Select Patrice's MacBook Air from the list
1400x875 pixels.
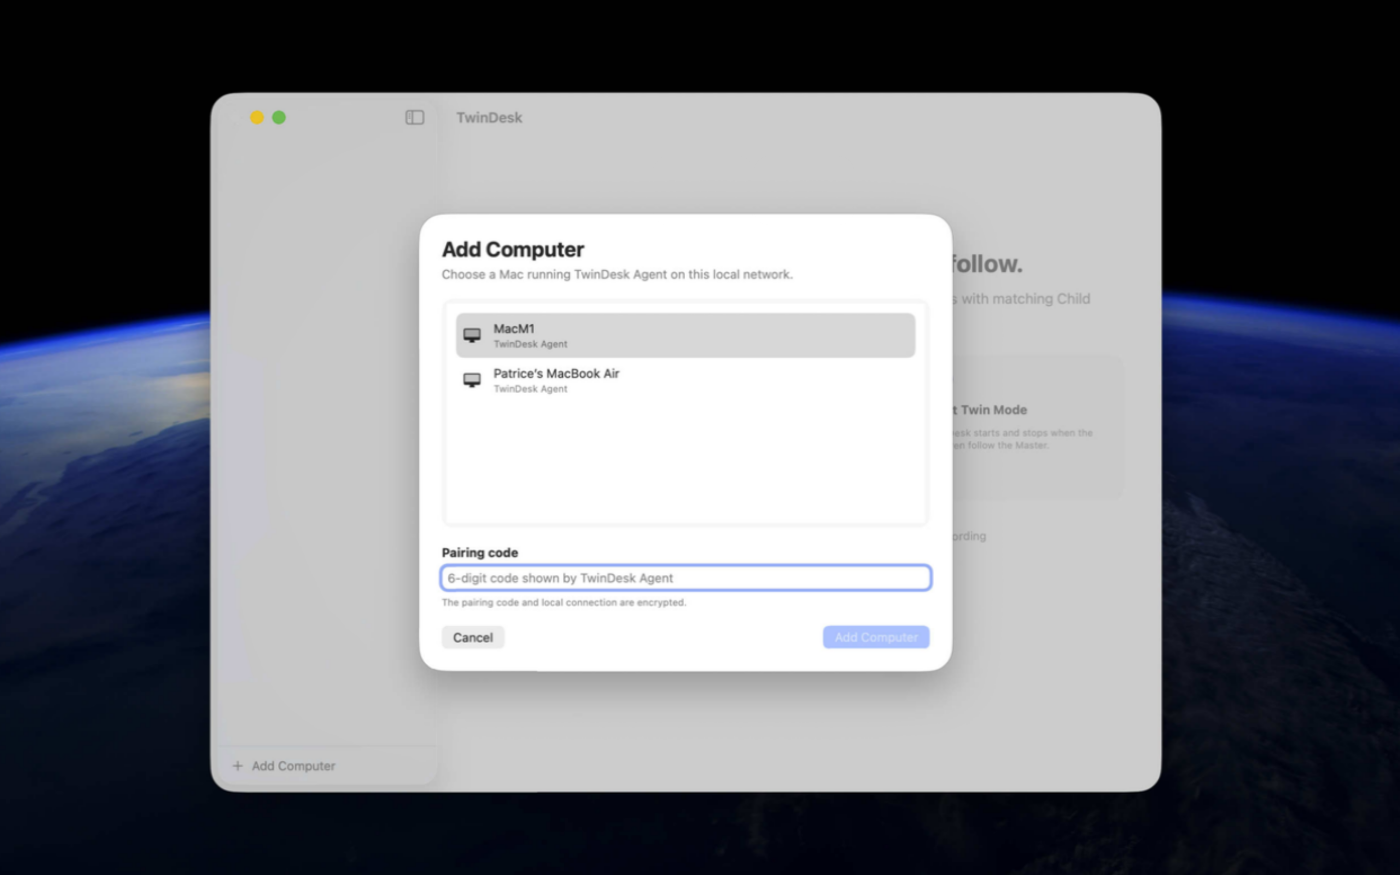685,380
